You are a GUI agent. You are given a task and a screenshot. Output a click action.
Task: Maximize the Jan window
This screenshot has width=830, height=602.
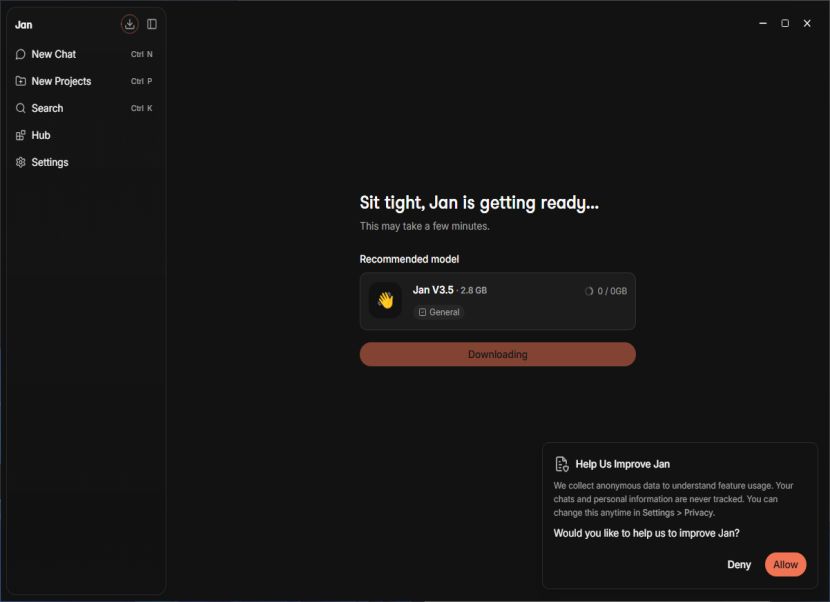pos(785,23)
